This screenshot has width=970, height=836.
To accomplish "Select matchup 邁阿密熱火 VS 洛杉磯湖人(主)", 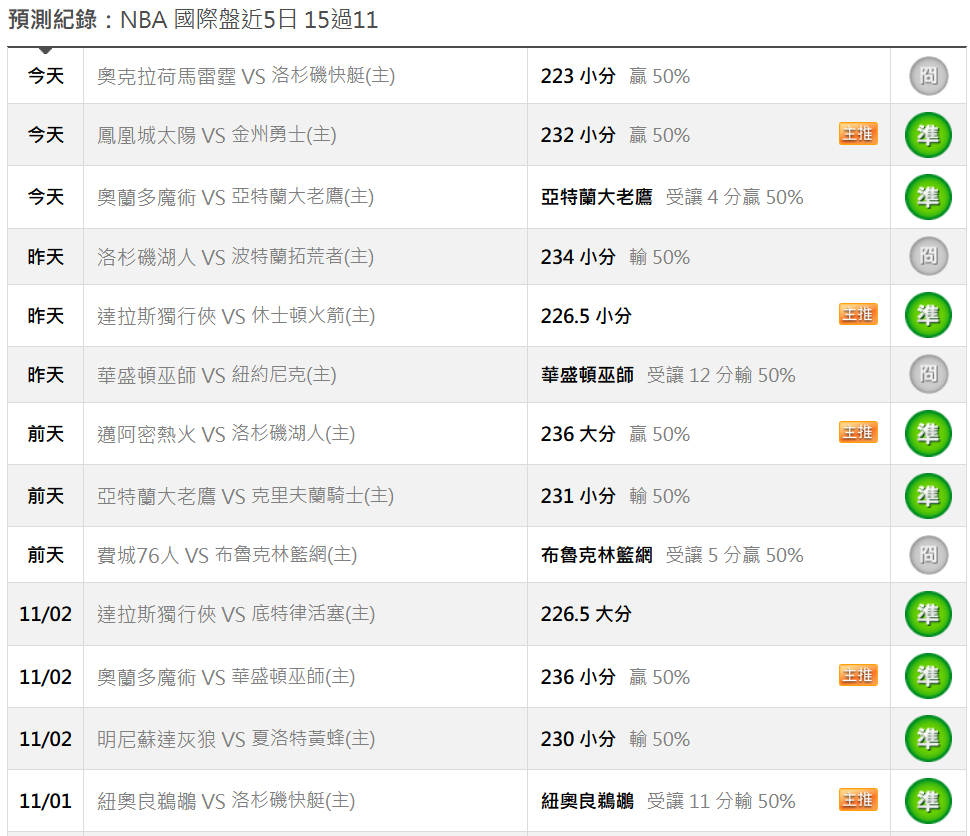I will (226, 434).
